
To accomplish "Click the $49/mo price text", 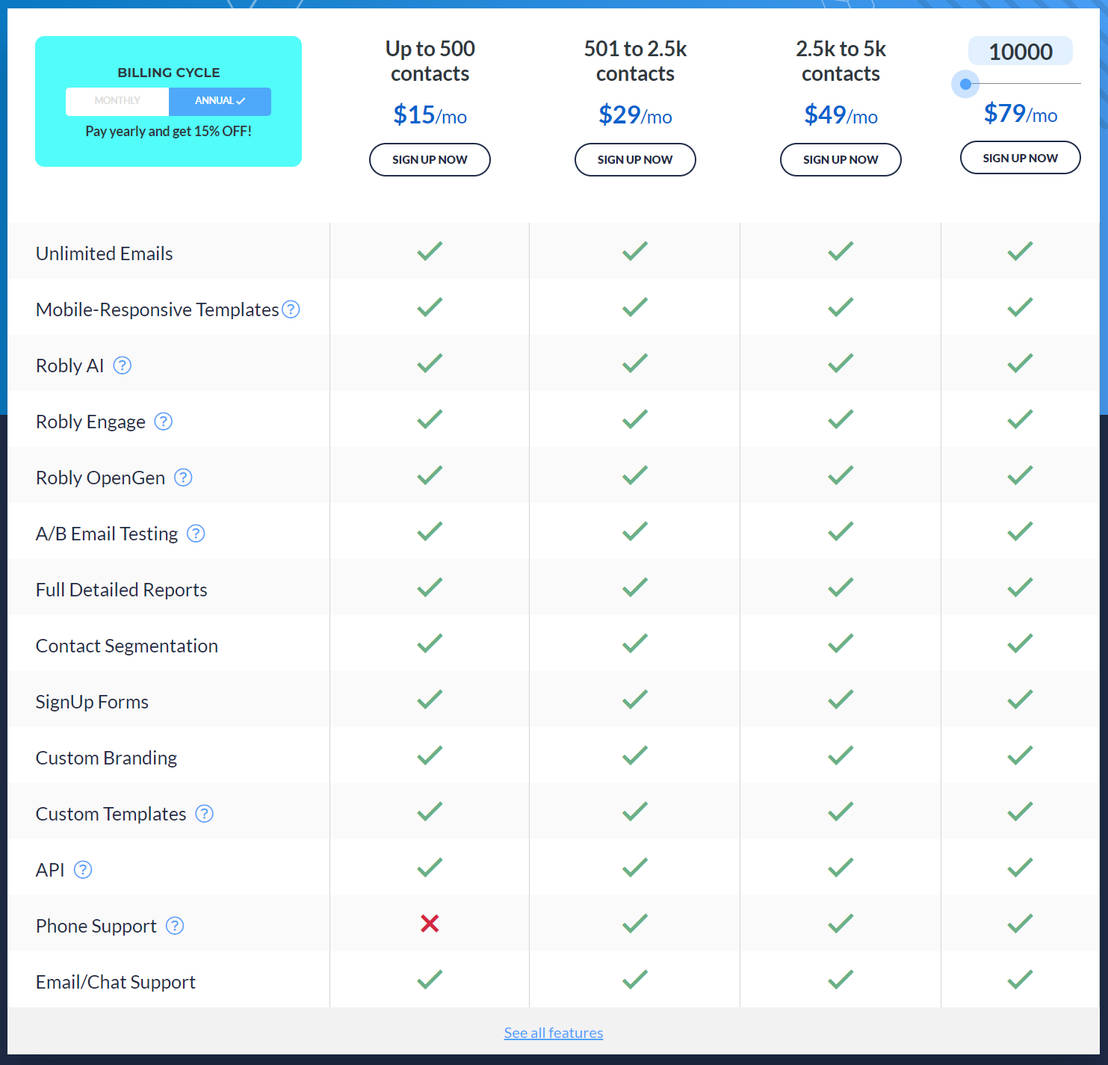I will point(841,114).
